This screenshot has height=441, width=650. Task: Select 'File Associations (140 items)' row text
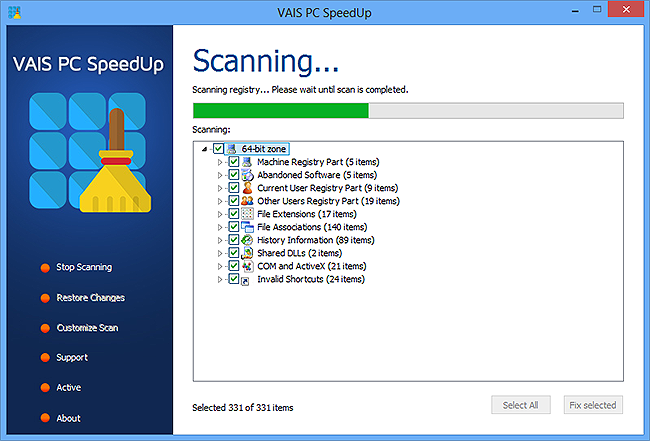(x=312, y=227)
